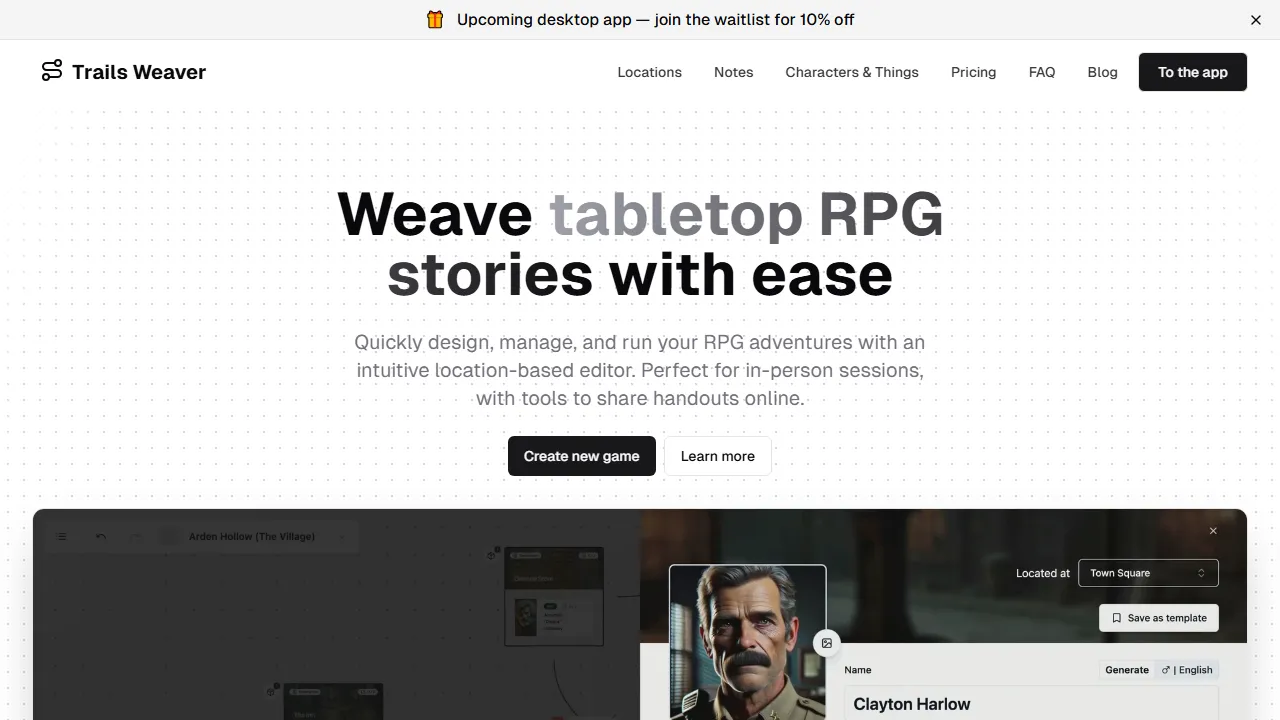Click the redo arrow icon
This screenshot has height=720, width=1280.
click(133, 536)
